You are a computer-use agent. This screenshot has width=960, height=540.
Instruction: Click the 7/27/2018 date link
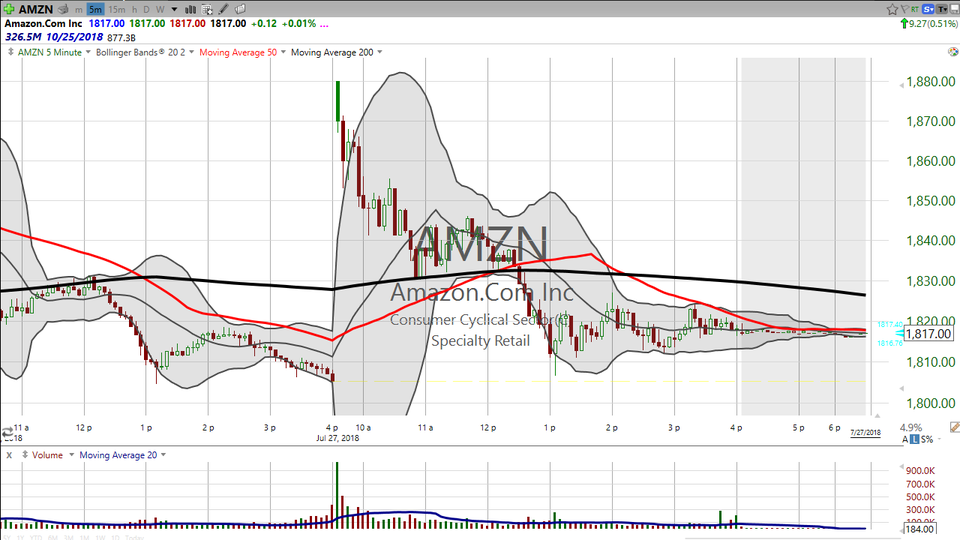click(865, 431)
